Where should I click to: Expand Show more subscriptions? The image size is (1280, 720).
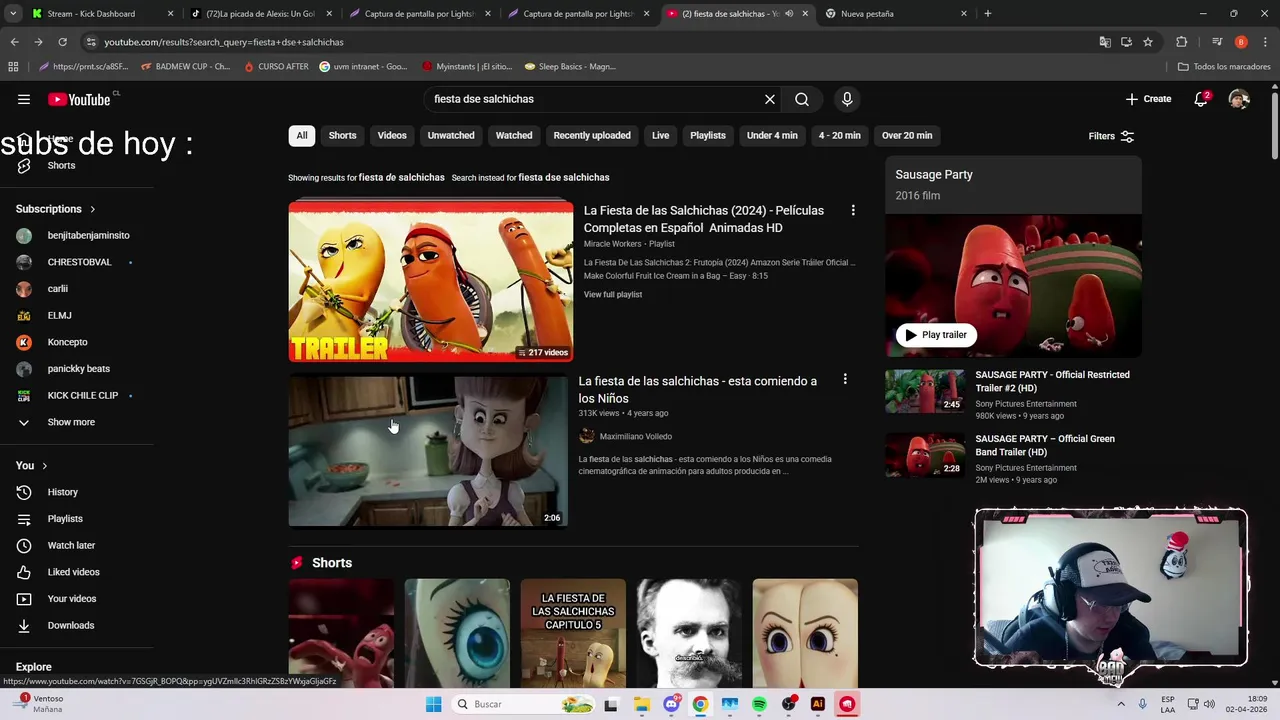[x=71, y=422]
